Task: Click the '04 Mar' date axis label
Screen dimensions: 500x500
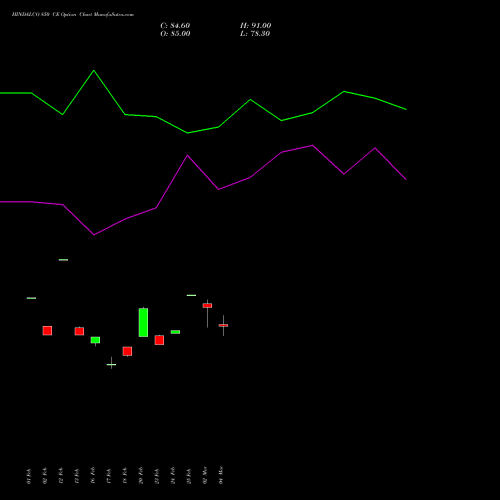Action: coord(221,475)
